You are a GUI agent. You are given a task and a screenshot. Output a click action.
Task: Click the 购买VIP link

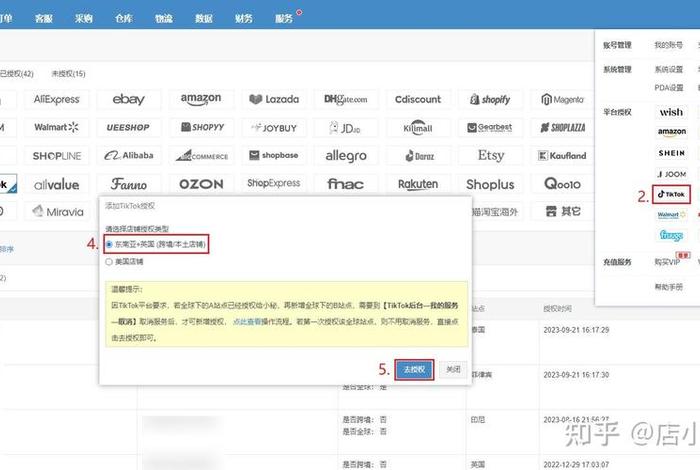667,262
